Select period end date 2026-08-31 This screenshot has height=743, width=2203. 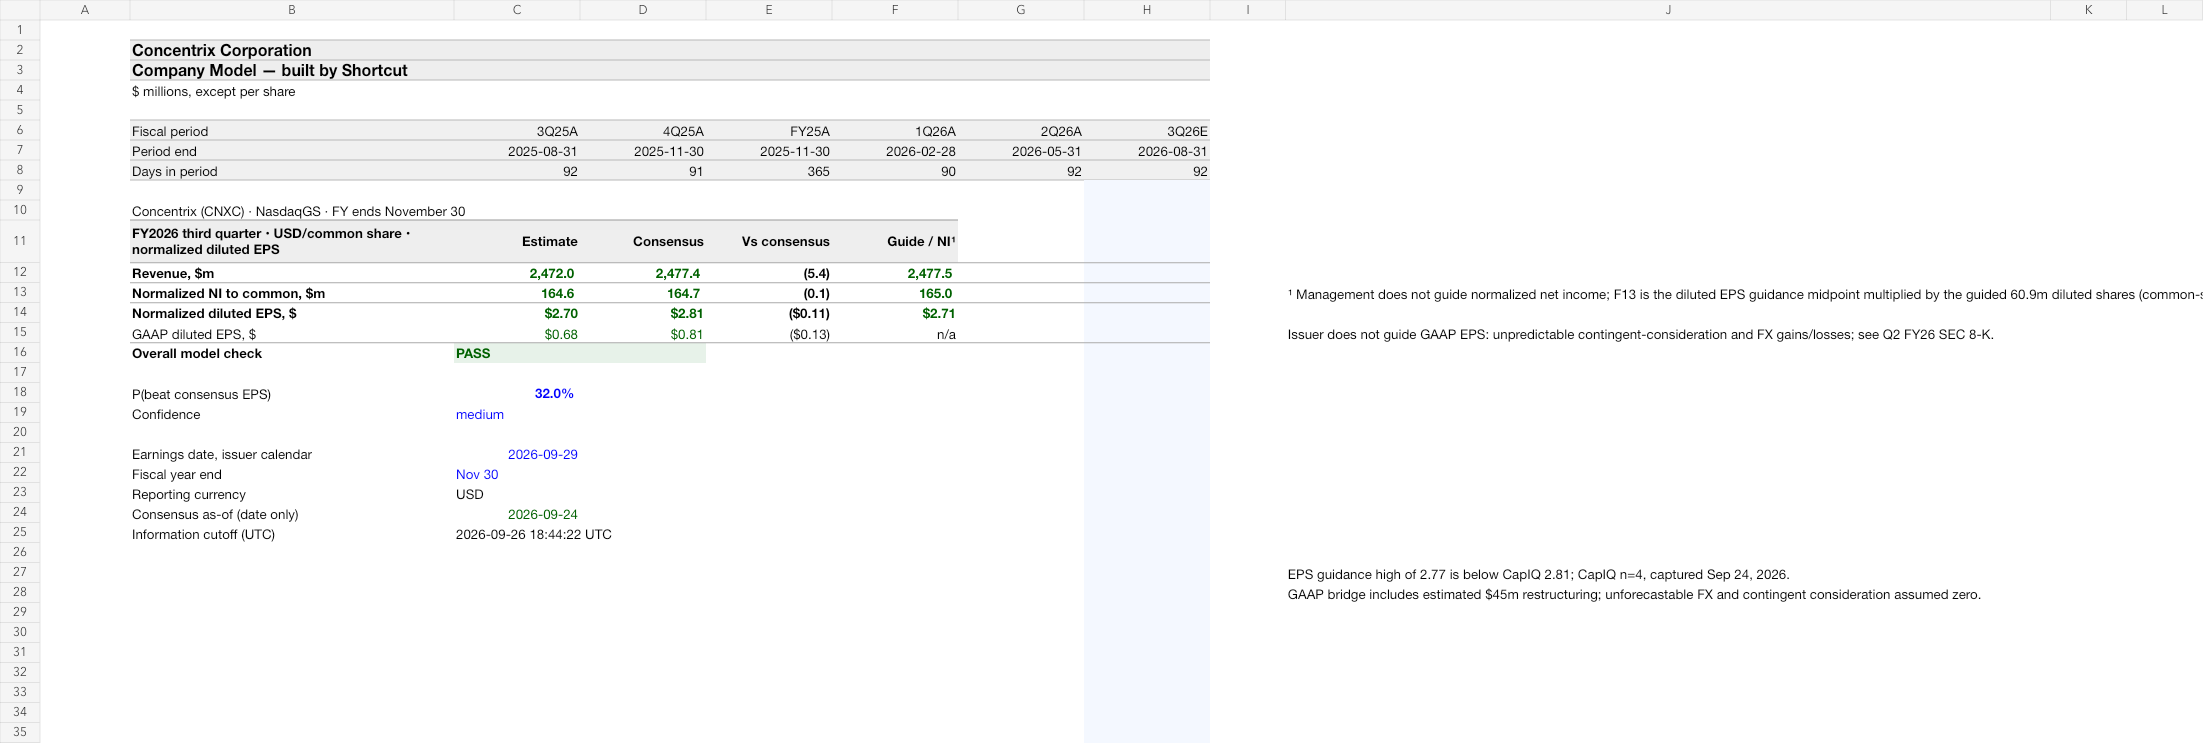click(x=1147, y=151)
